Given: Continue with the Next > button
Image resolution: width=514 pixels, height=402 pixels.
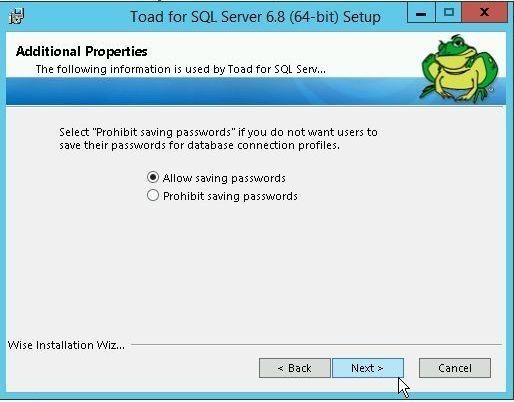Looking at the screenshot, I should point(368,368).
